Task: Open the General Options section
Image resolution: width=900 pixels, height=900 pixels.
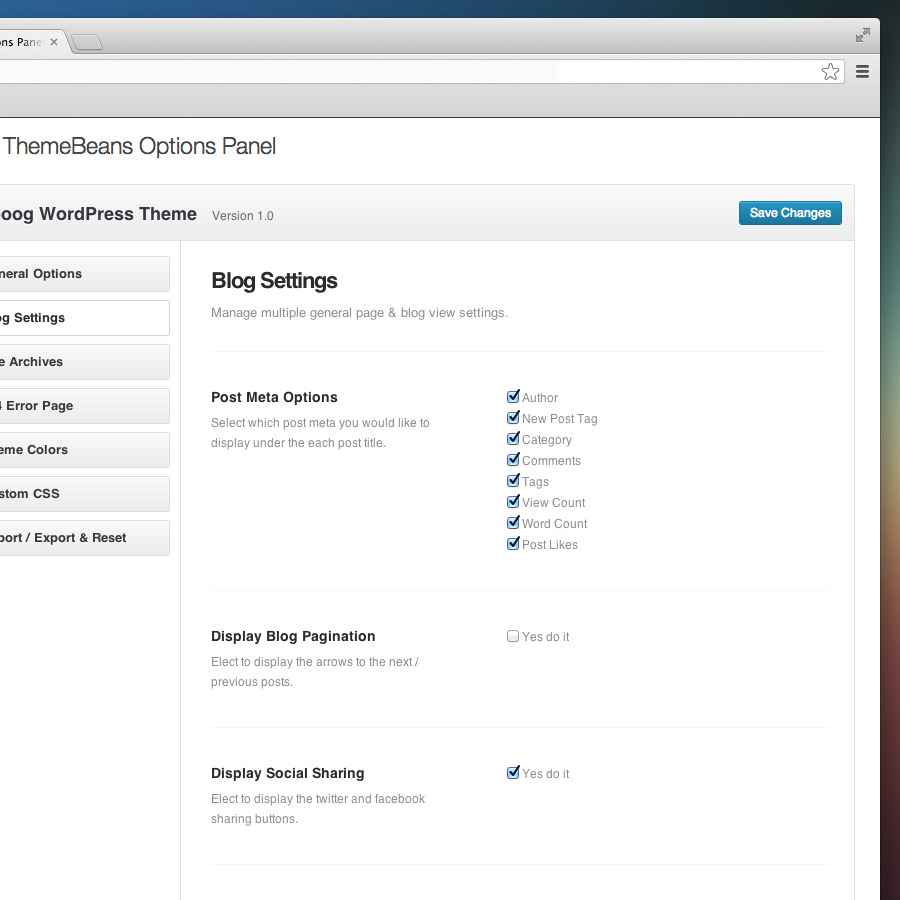Action: [x=80, y=274]
